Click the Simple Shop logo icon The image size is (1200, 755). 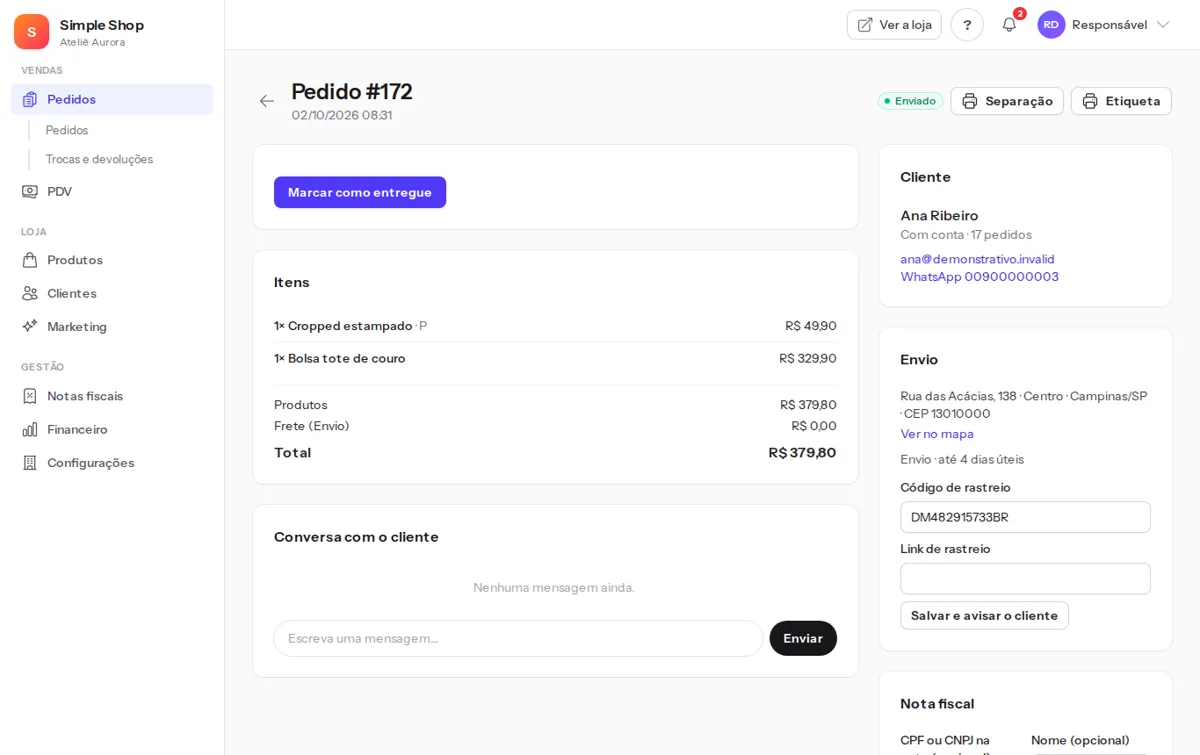pos(31,32)
